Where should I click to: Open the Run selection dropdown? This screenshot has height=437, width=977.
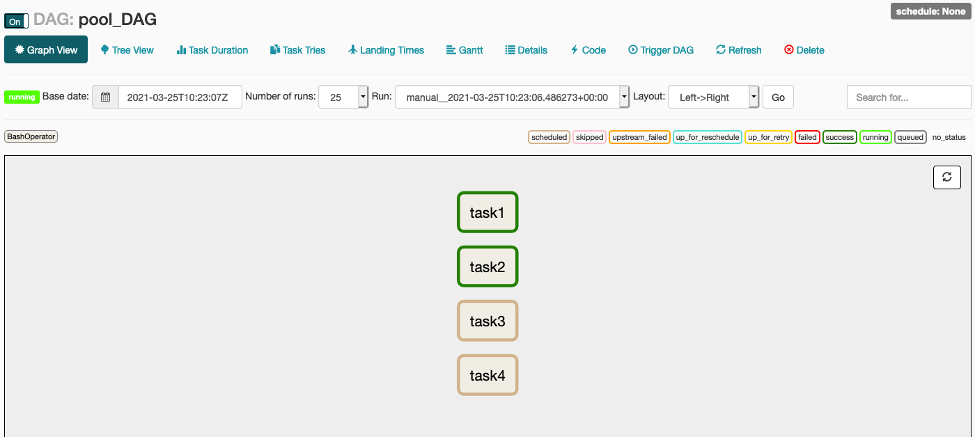[512, 97]
